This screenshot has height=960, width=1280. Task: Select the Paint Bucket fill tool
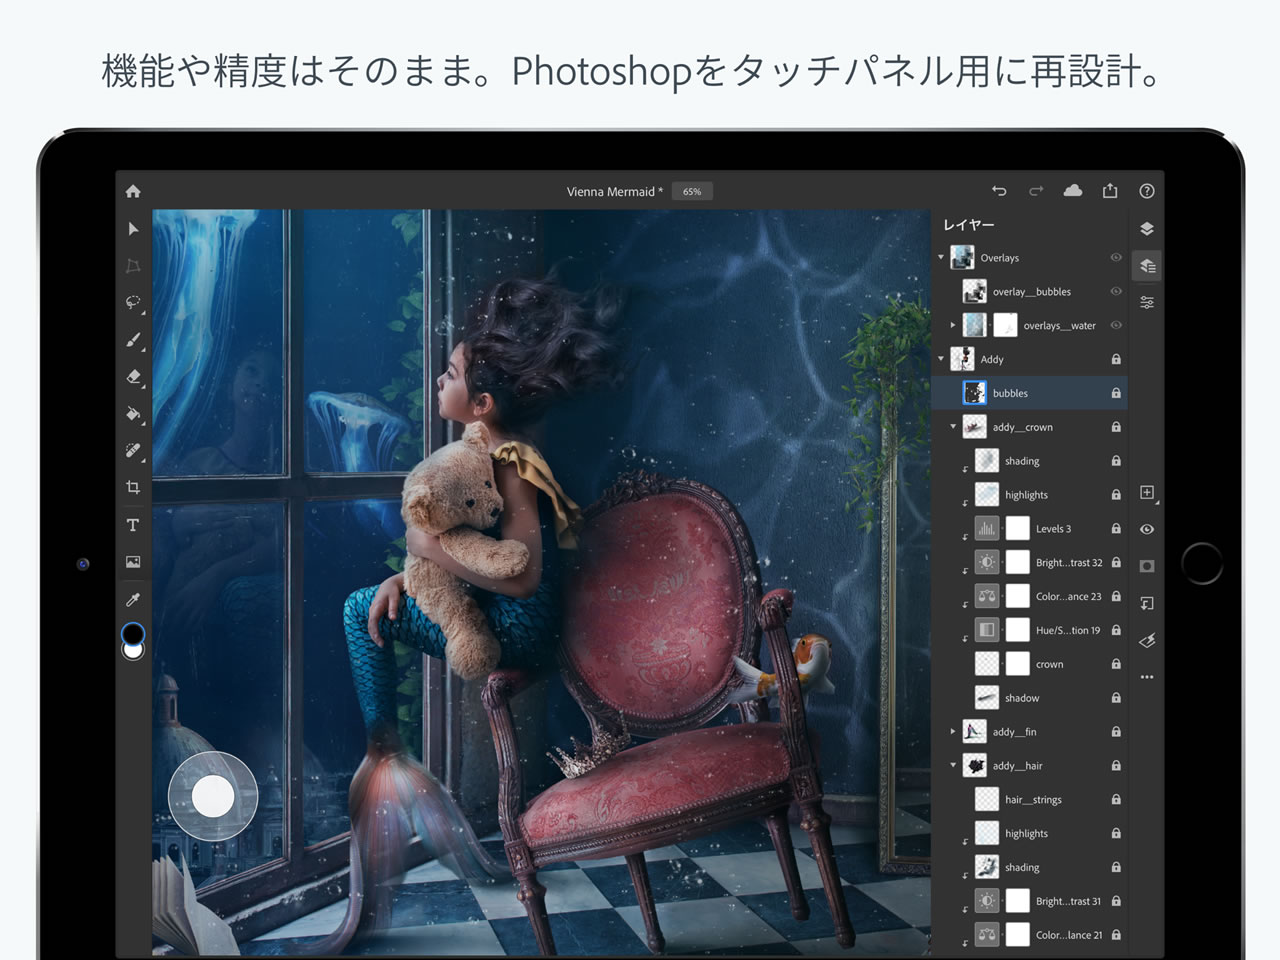[133, 414]
